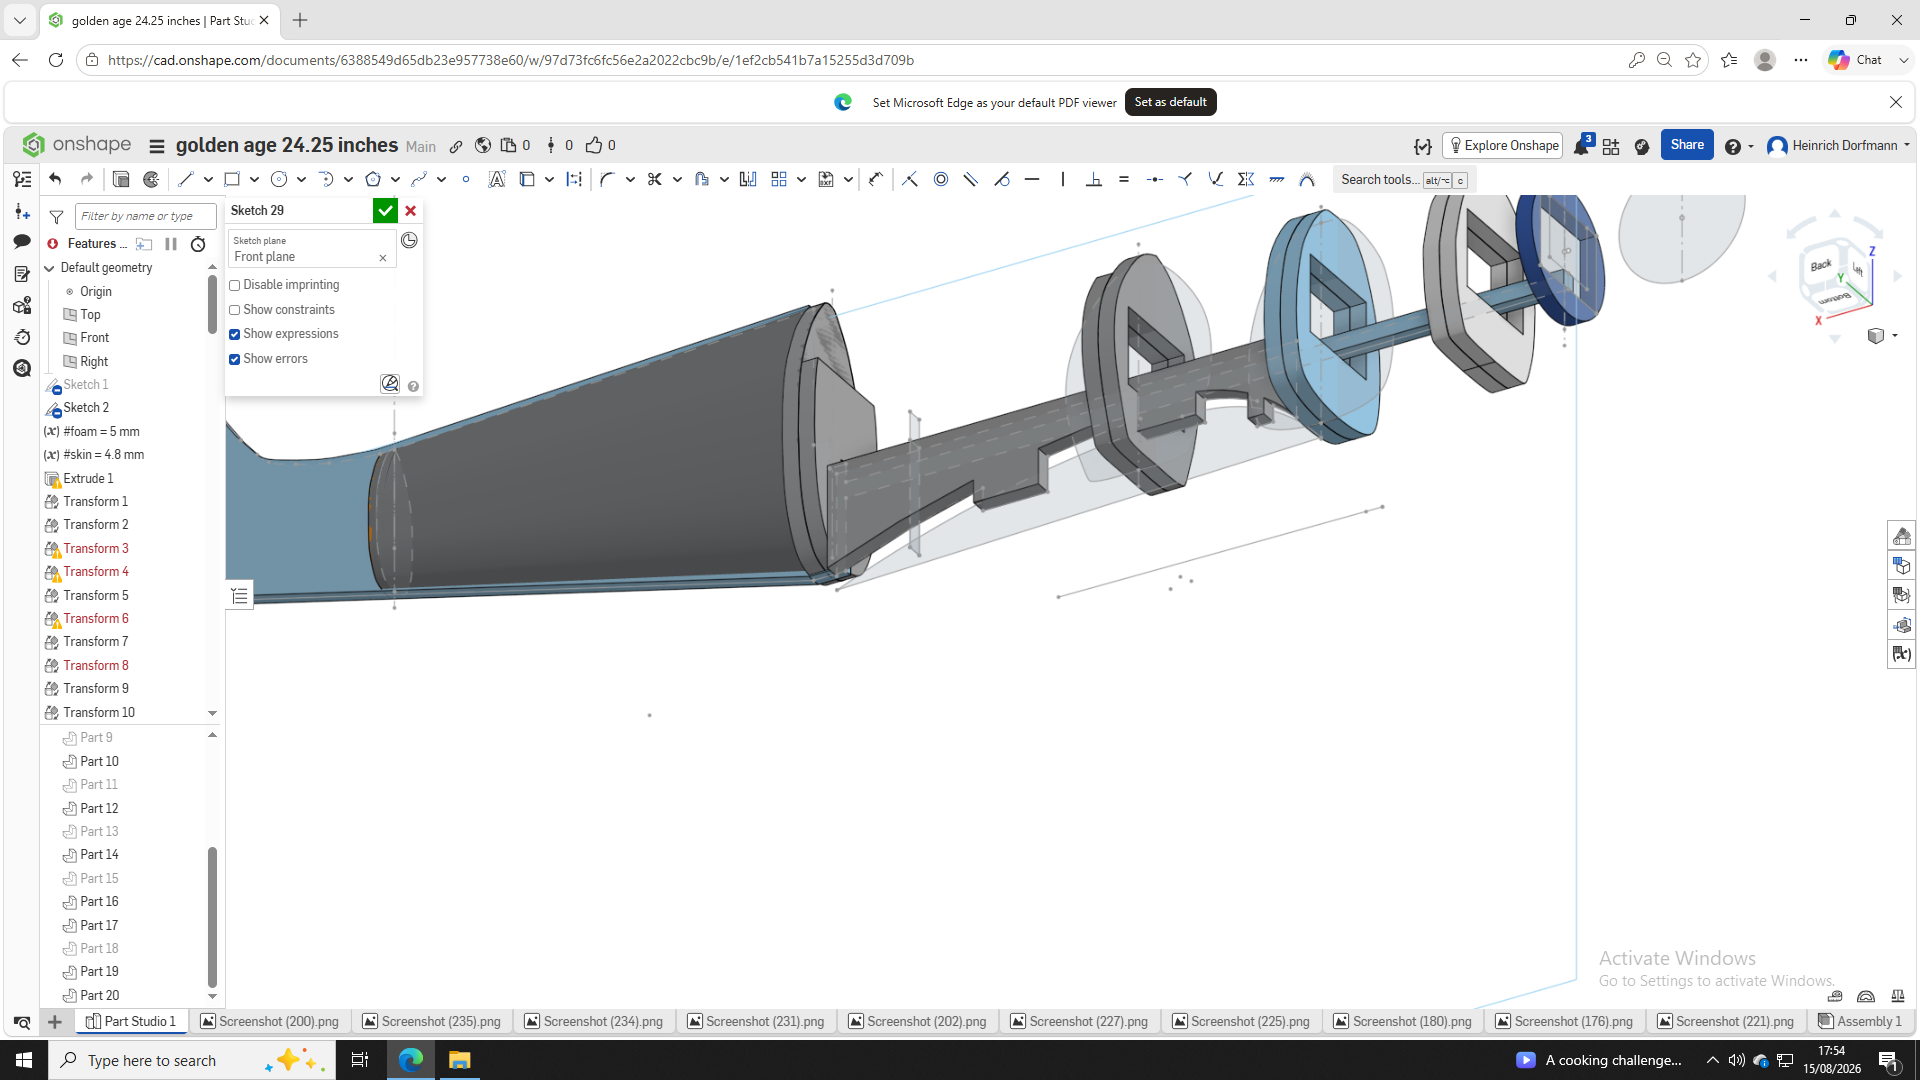
Task: Open the Windows File Explorer taskbar icon
Action: [x=459, y=1060]
